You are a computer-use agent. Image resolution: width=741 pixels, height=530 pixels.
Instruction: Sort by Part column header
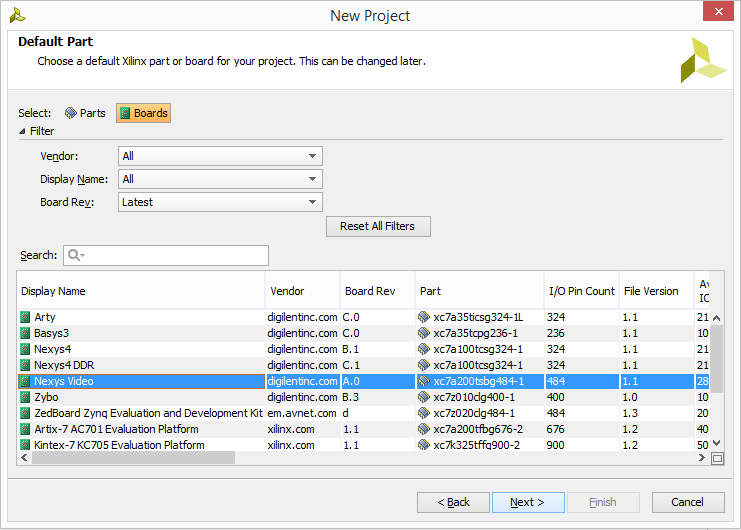pyautogui.click(x=480, y=291)
